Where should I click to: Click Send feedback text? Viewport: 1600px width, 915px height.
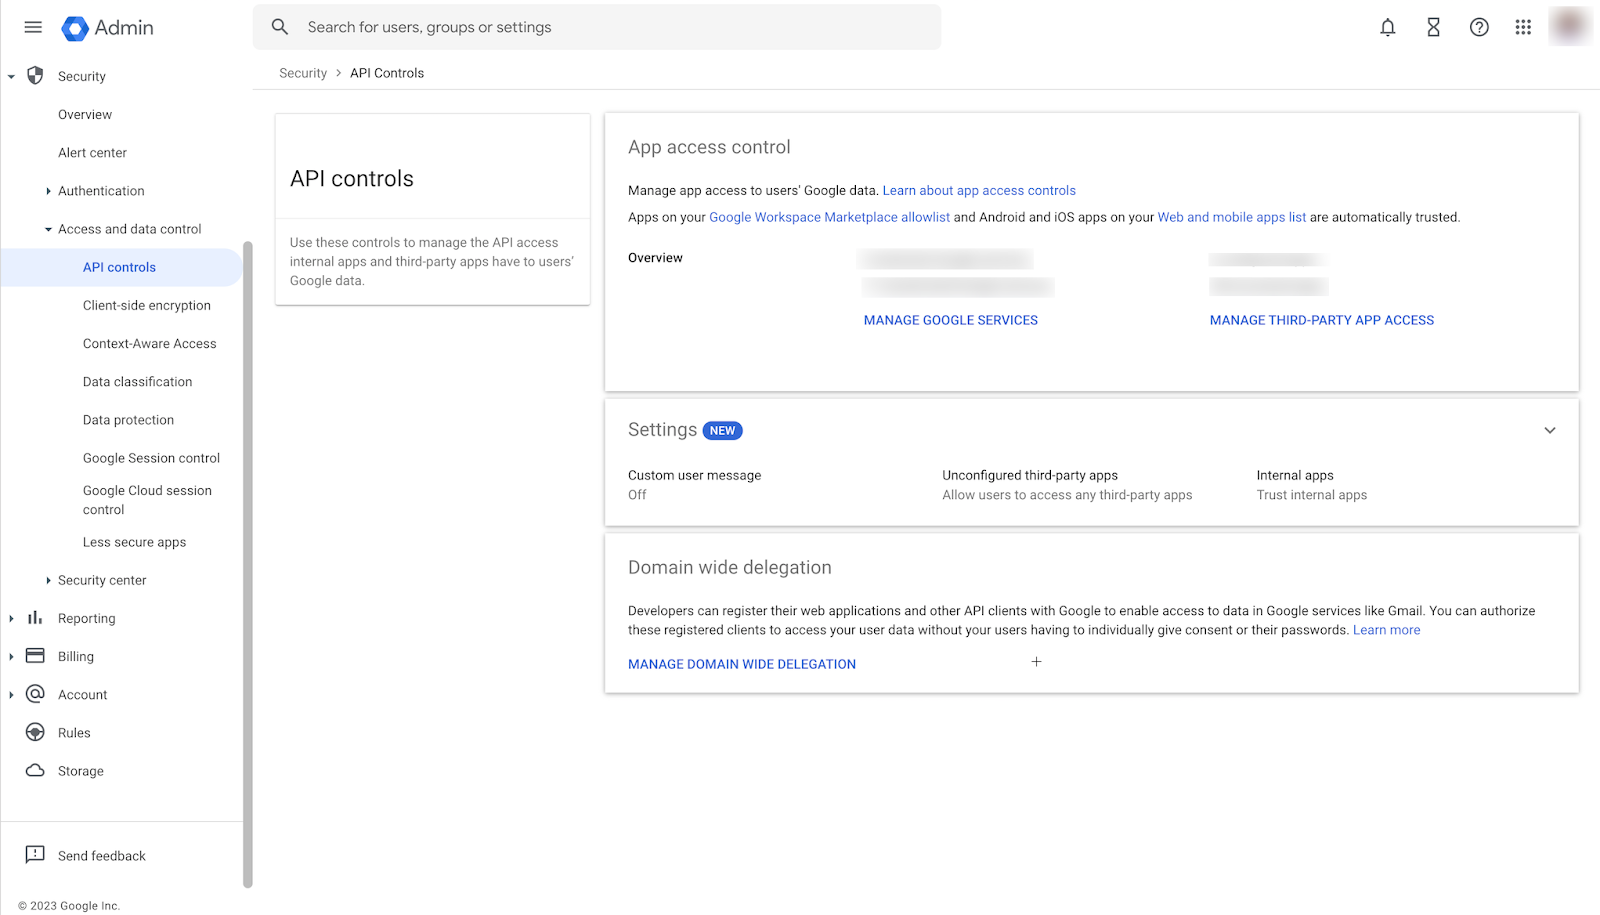[x=102, y=856]
